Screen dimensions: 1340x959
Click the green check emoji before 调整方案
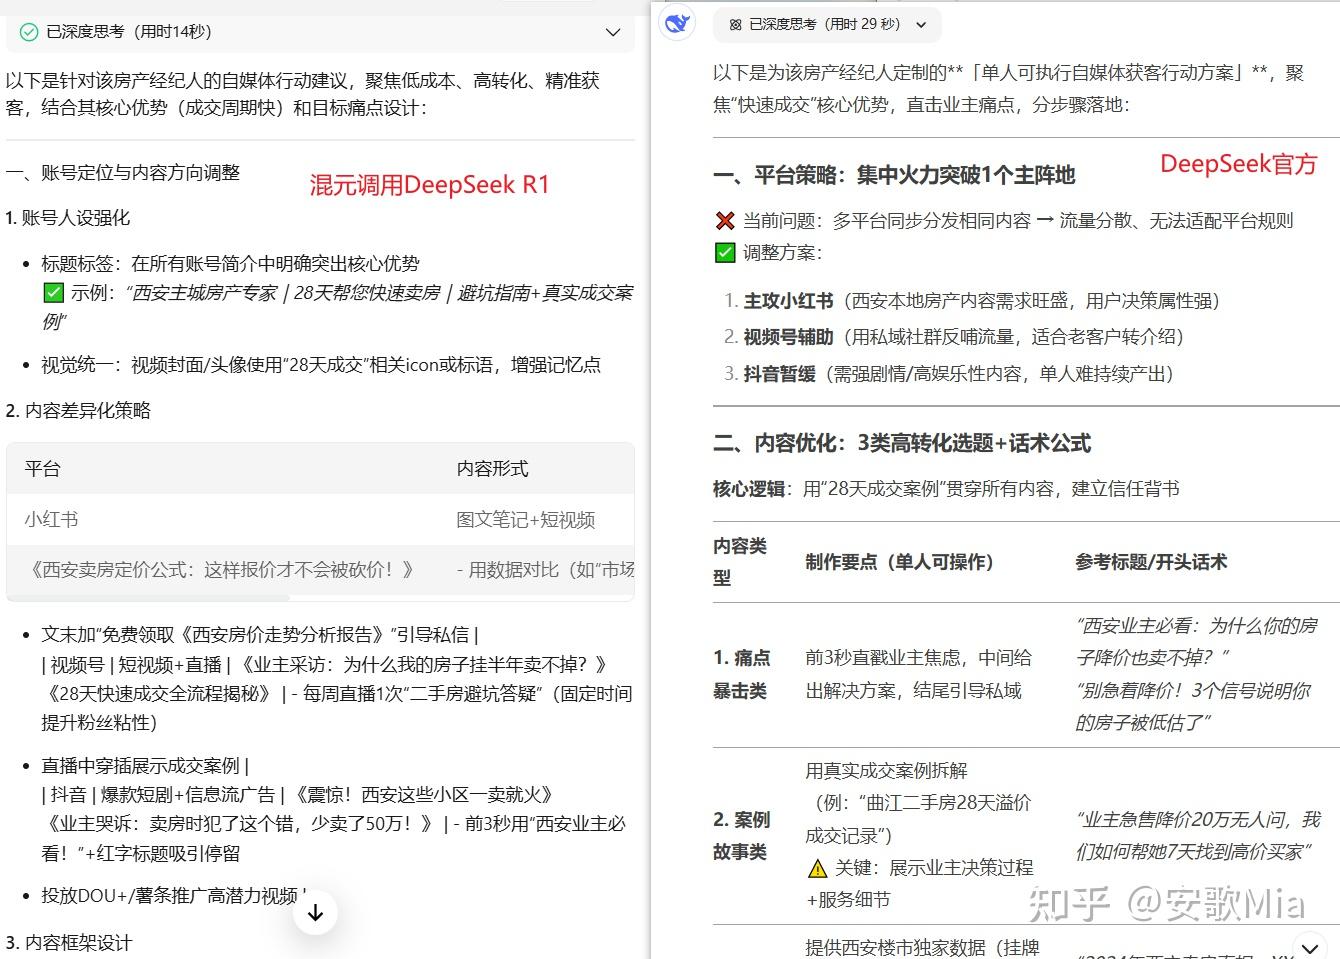tap(725, 253)
